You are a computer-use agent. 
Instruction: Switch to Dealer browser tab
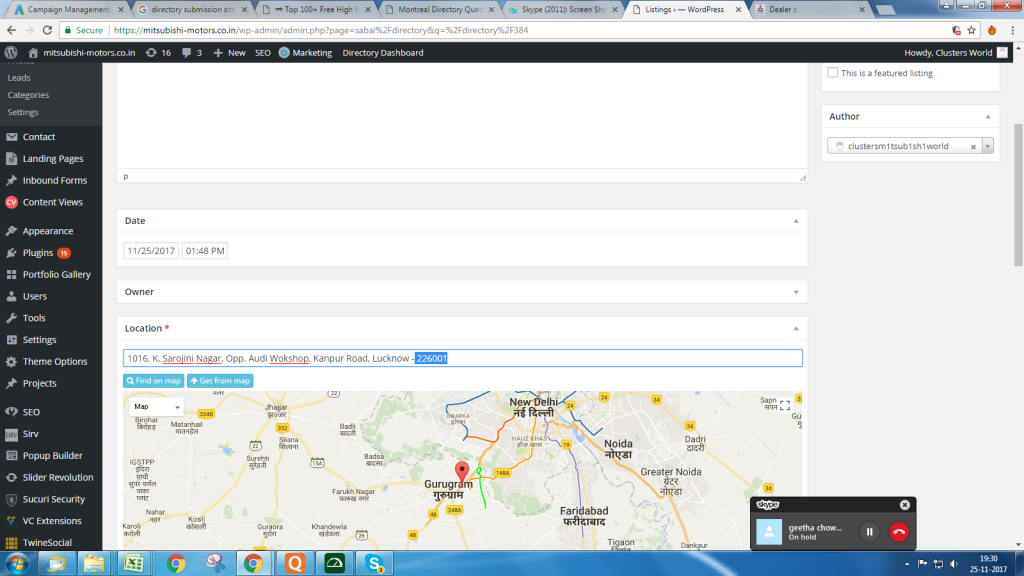[810, 10]
